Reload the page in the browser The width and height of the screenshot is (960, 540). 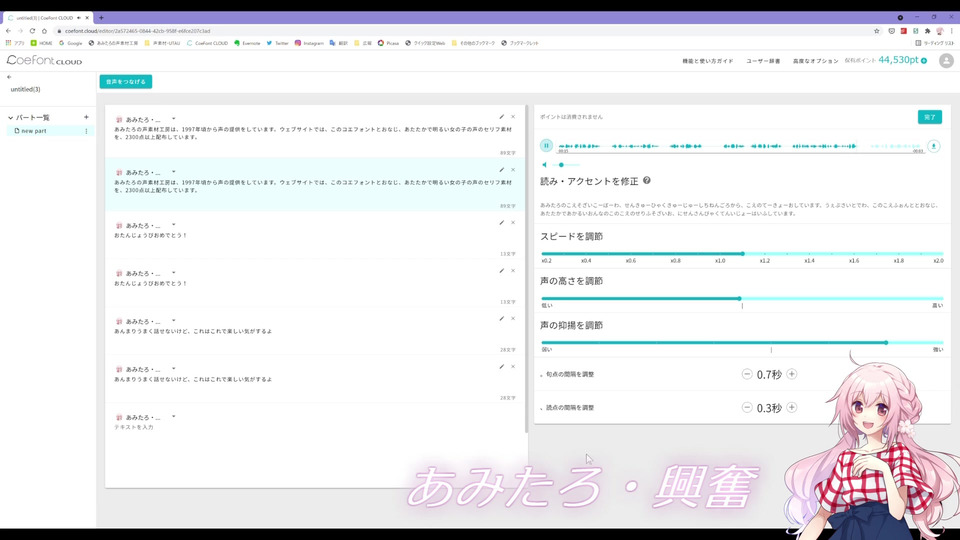tap(32, 31)
